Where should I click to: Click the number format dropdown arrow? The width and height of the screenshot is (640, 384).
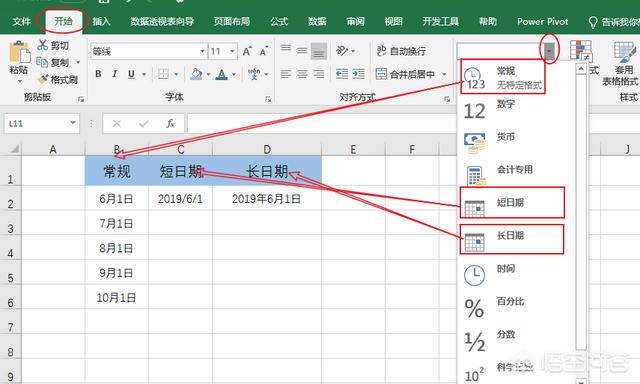549,51
